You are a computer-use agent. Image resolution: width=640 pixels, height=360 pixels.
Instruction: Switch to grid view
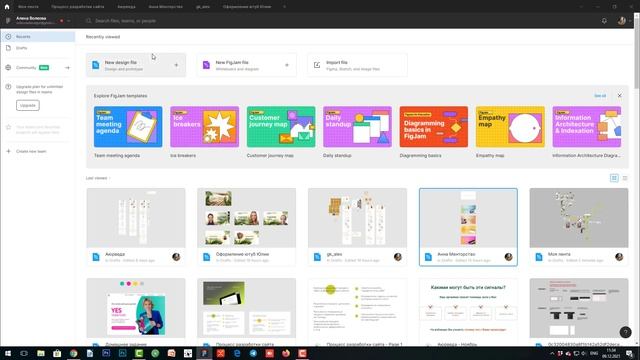pyautogui.click(x=614, y=178)
